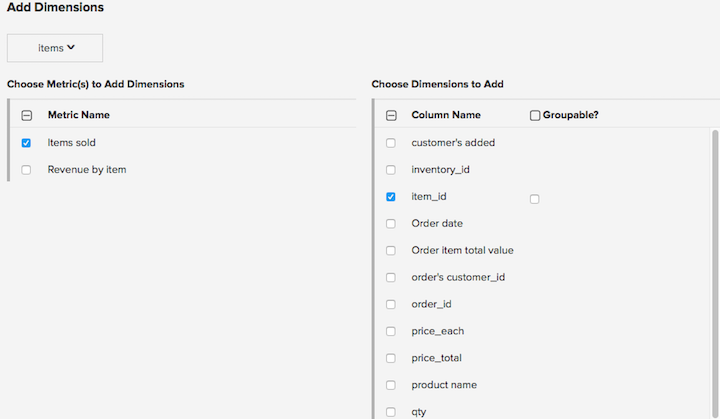Viewport: 720px width, 419px height.
Task: Tick order's customer_id checkbox
Action: tap(391, 278)
